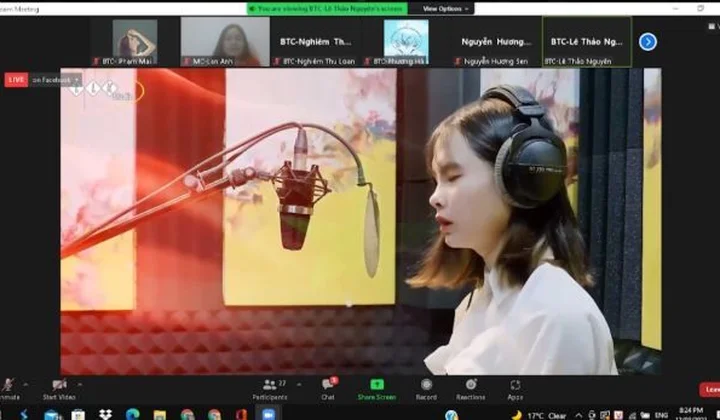Image resolution: width=720 pixels, height=420 pixels.
Task: Open Microsoft Edge from the taskbar
Action: (133, 414)
